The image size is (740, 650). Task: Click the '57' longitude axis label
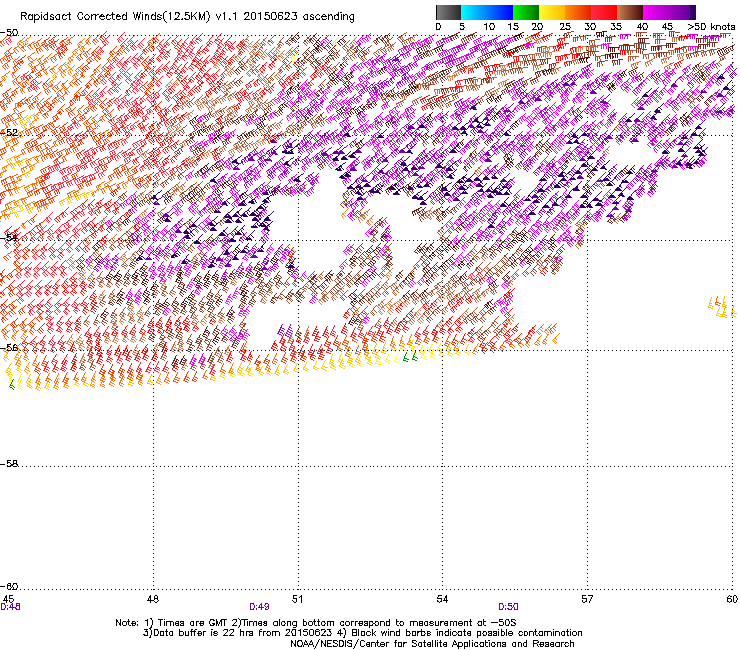[587, 599]
